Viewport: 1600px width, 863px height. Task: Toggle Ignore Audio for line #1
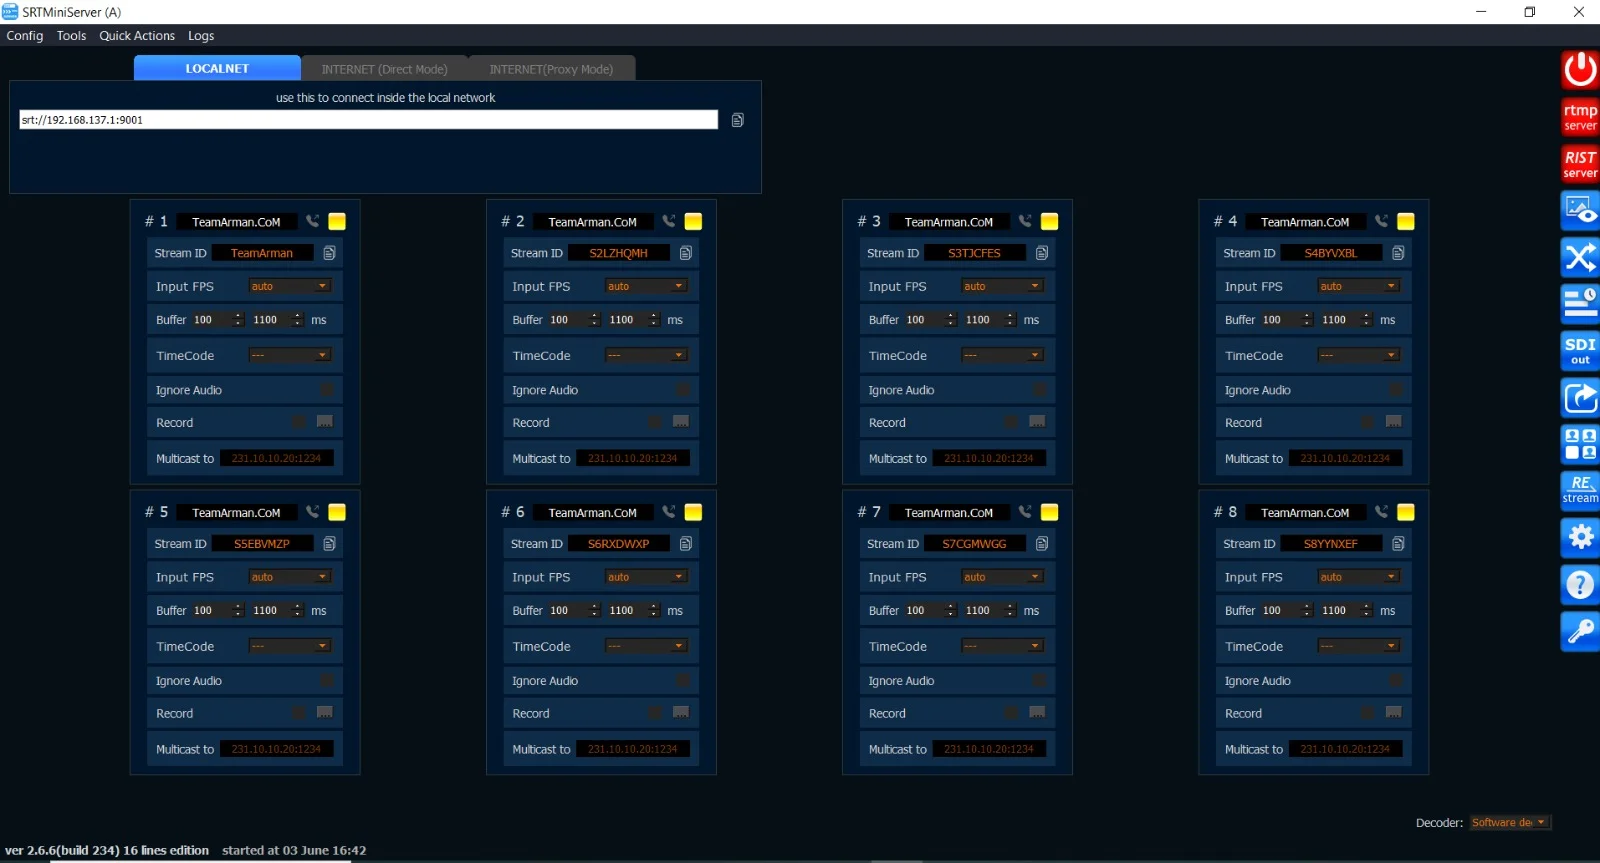tap(327, 390)
